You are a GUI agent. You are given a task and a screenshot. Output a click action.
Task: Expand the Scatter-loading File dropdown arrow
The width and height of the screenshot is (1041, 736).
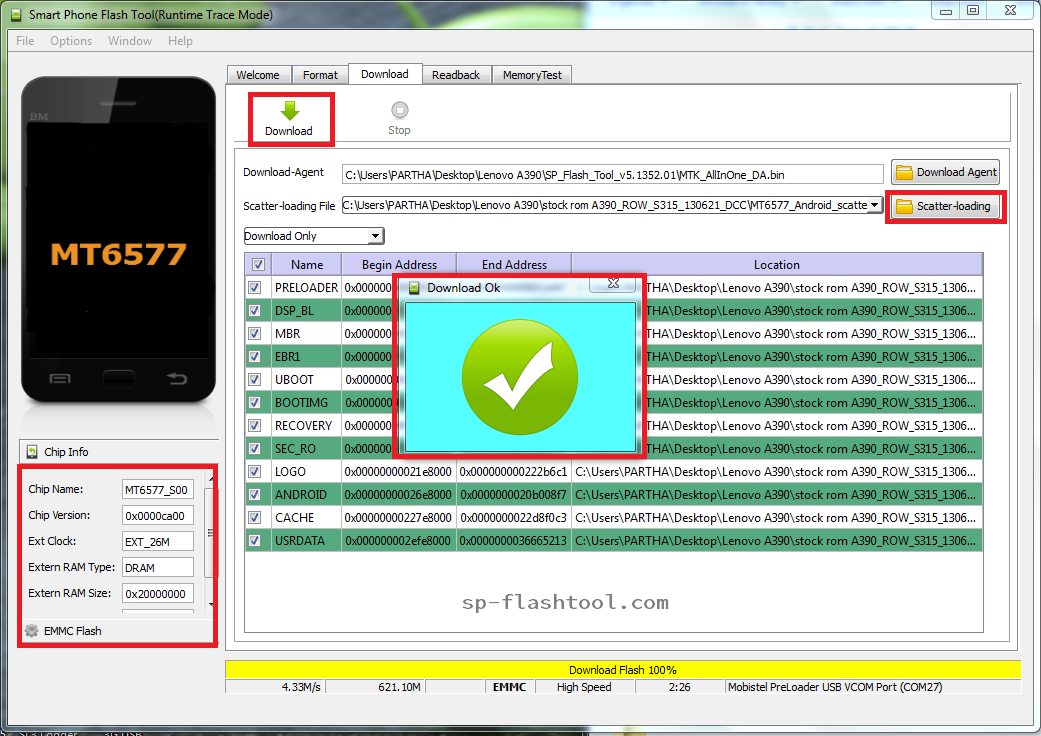[874, 206]
